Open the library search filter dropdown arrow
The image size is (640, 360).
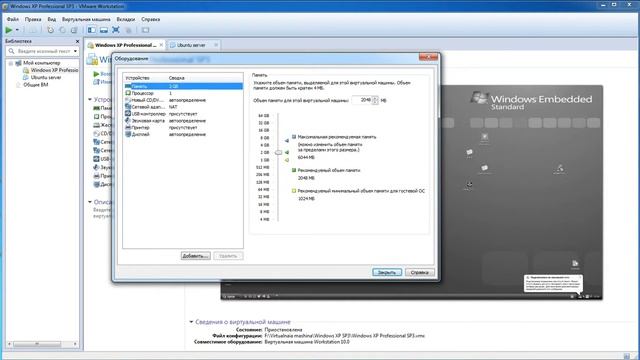76,51
